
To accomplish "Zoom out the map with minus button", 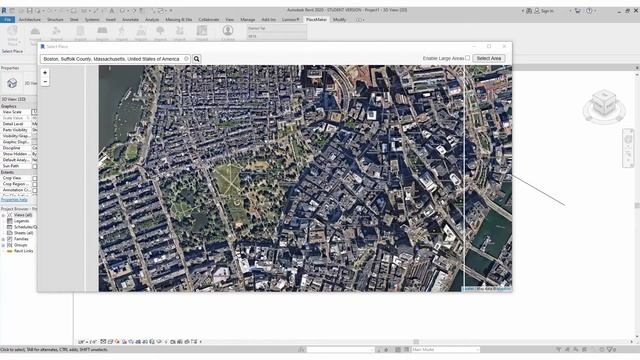I will pos(45,82).
